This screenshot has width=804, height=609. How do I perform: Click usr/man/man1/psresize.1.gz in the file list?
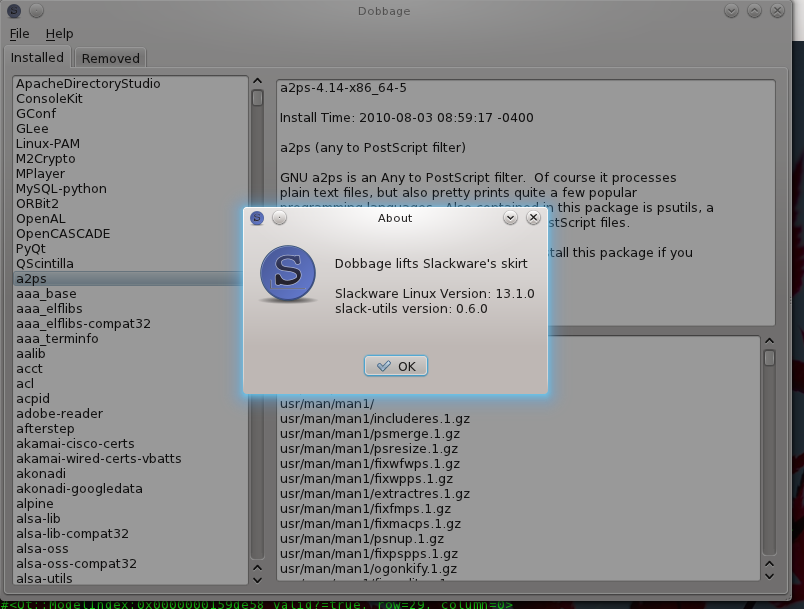(369, 449)
